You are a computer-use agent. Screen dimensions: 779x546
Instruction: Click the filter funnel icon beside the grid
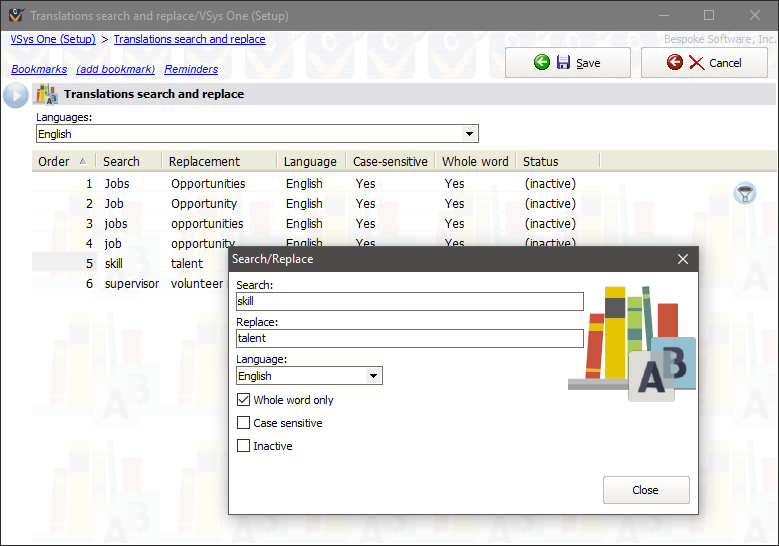tap(744, 193)
